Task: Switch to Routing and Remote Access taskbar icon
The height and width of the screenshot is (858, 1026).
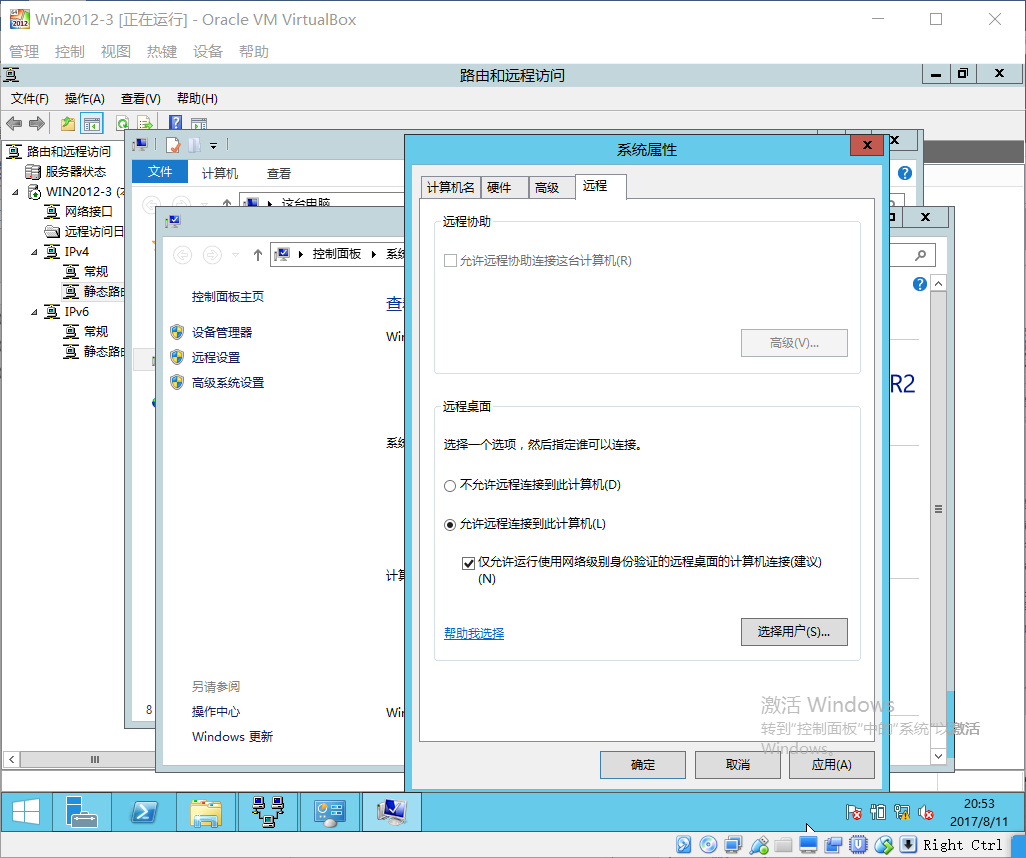Action: tap(268, 812)
